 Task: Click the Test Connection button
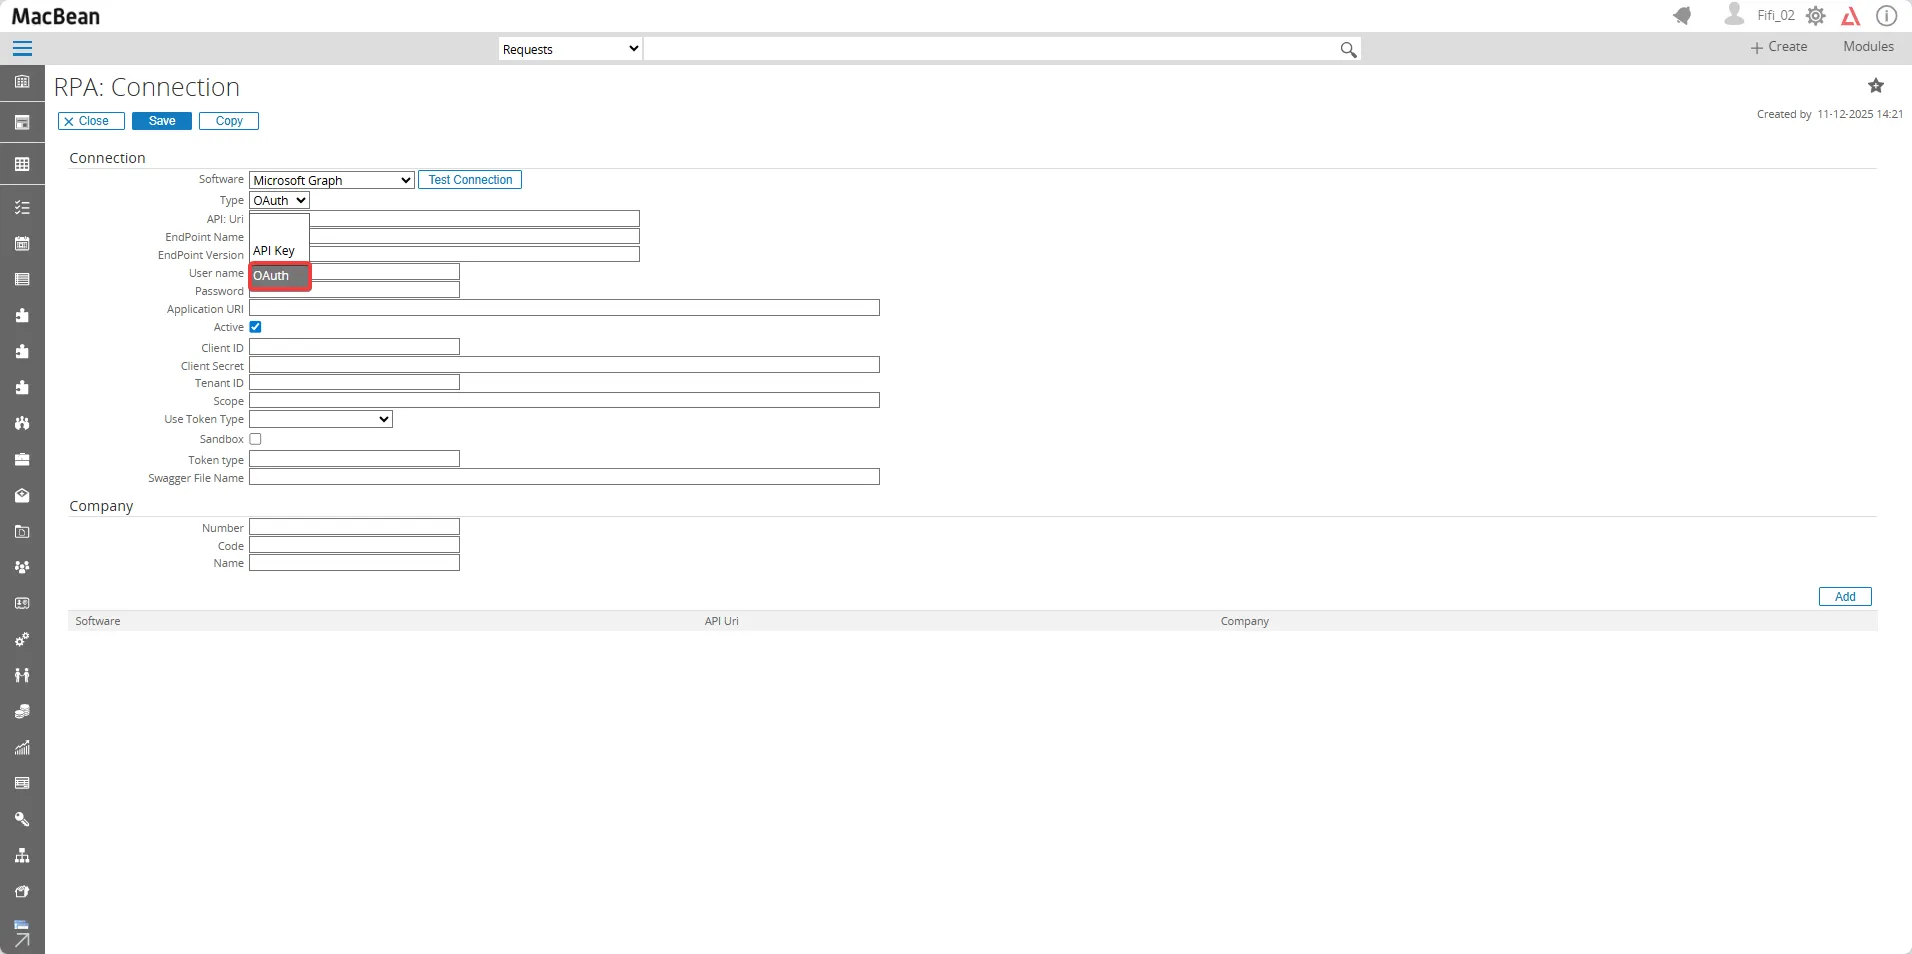coord(470,180)
